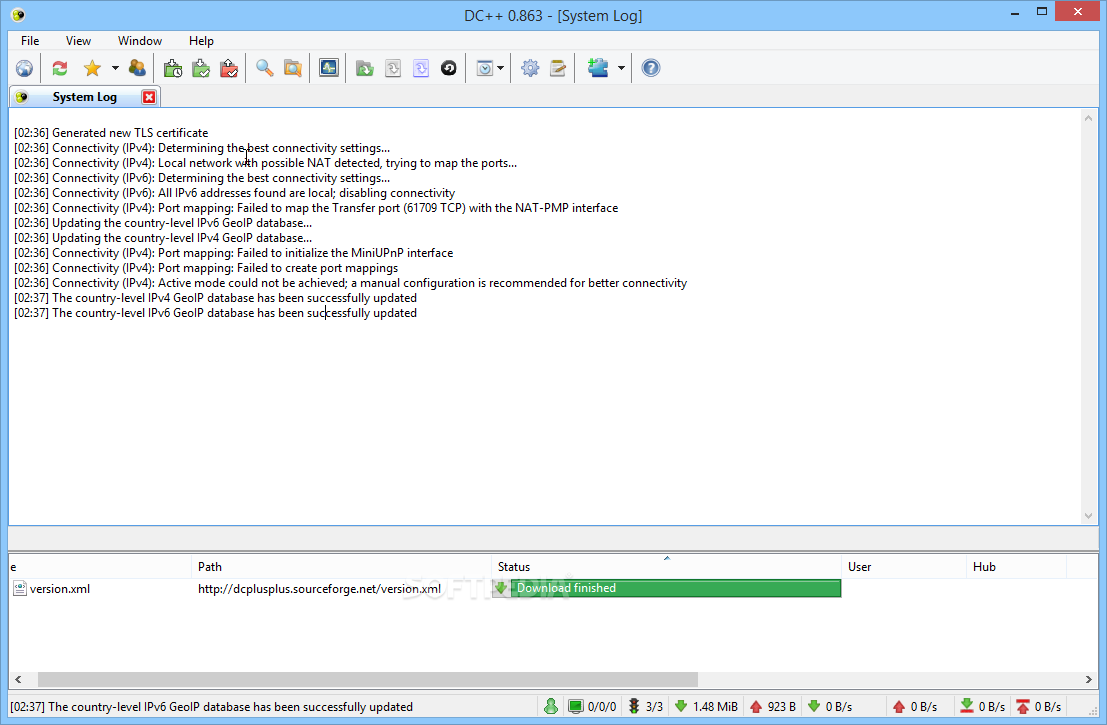Click the 923 B uploaded status
The image size is (1107, 725).
pos(773,707)
